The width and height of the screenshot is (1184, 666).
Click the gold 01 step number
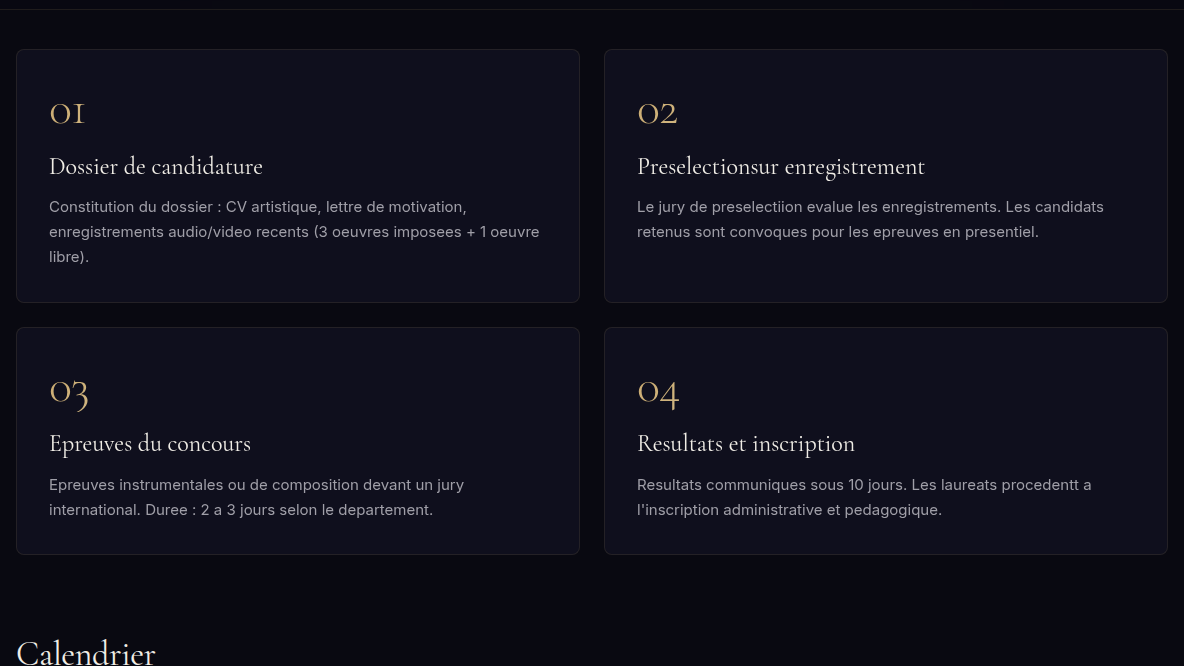pyautogui.click(x=66, y=113)
